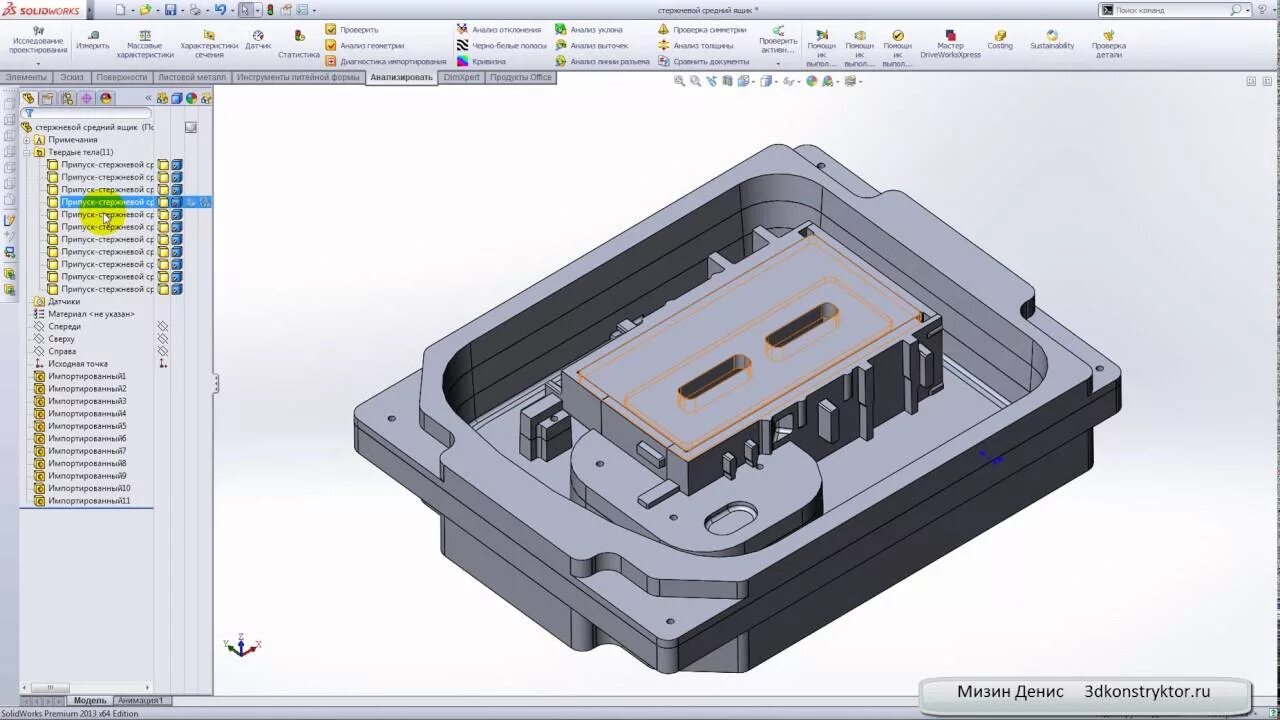Open Анализ выточек undercut analysis
The width and height of the screenshot is (1280, 720).
[x=592, y=45]
